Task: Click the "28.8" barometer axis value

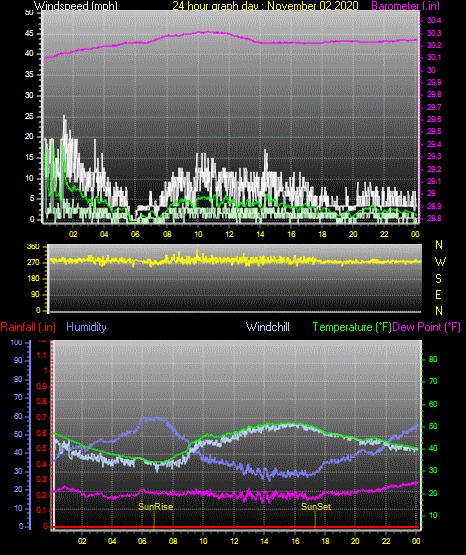Action: click(x=434, y=218)
